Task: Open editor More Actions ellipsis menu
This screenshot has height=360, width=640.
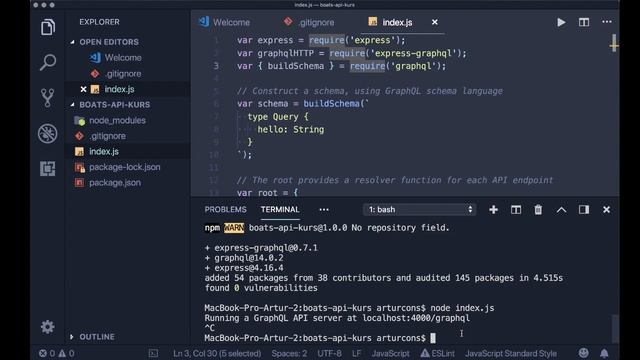Action: [x=607, y=22]
